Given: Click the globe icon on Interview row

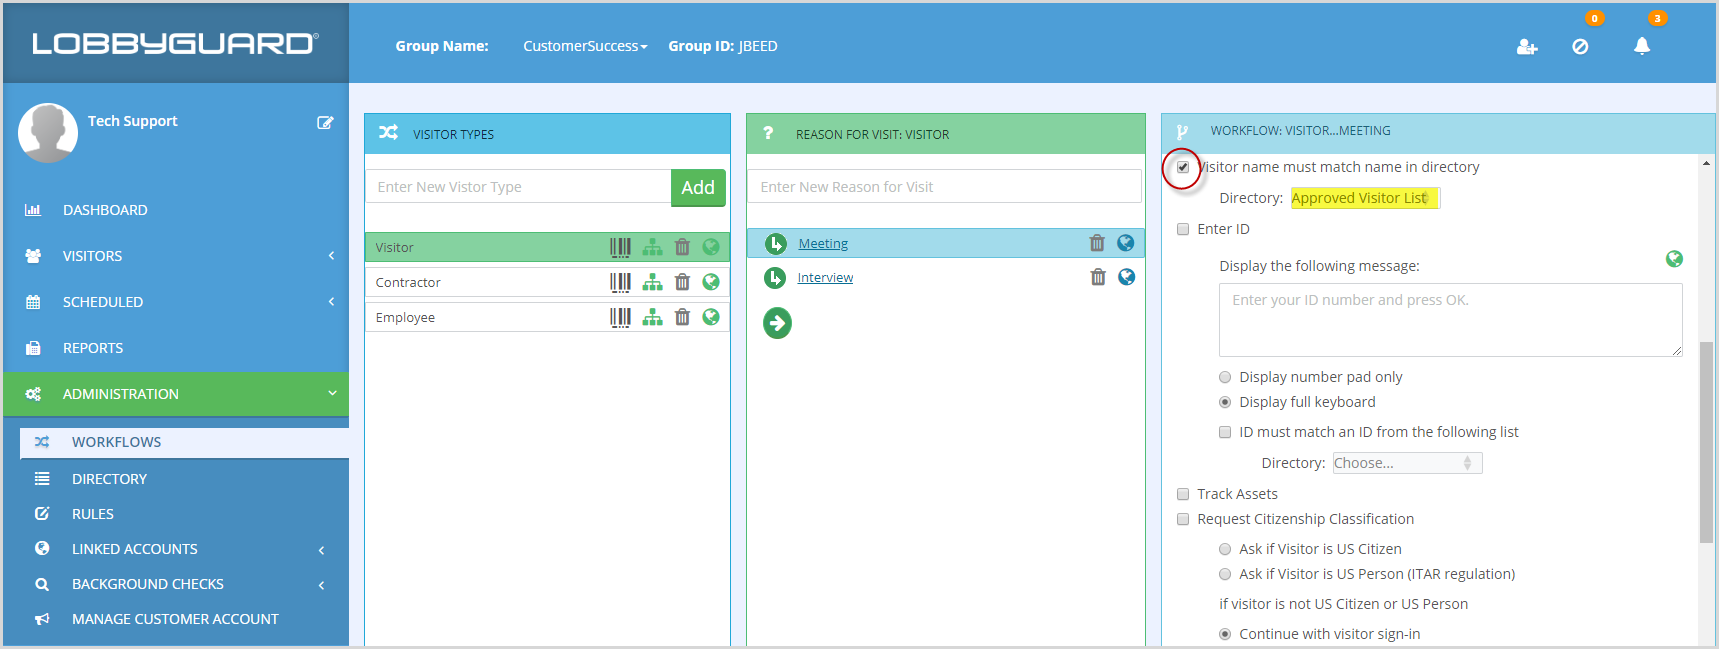Looking at the screenshot, I should [x=1126, y=277].
